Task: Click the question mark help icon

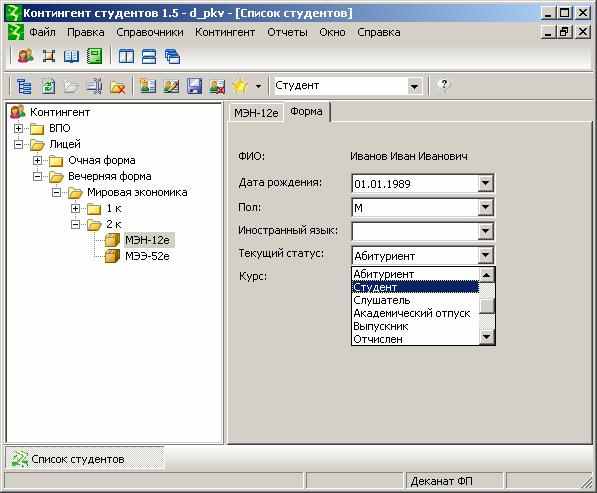Action: 444,84
